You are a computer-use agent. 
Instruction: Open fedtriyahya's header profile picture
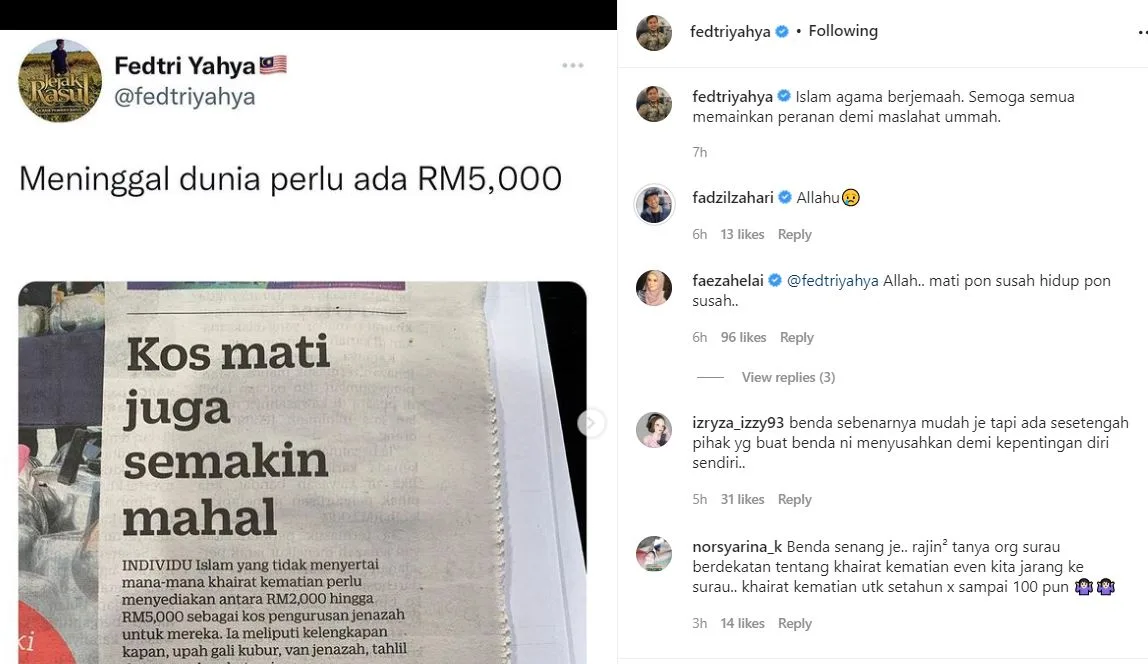654,32
